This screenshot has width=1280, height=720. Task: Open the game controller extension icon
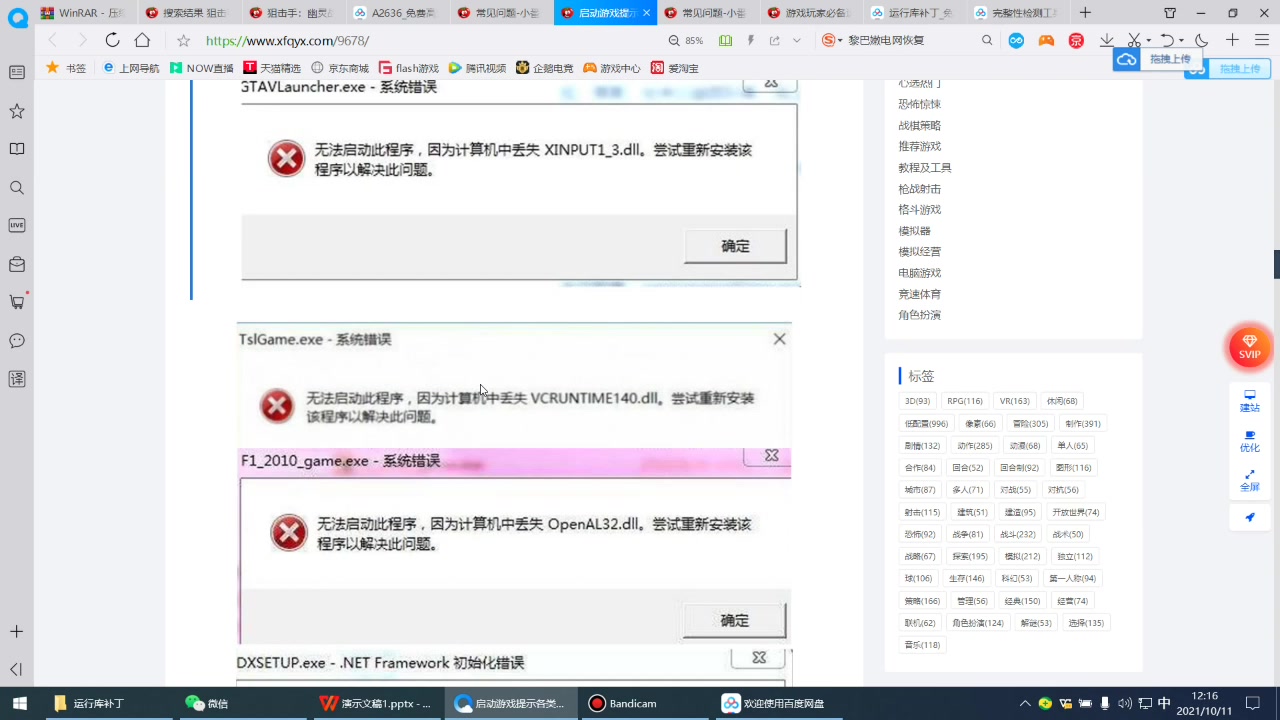(1046, 40)
